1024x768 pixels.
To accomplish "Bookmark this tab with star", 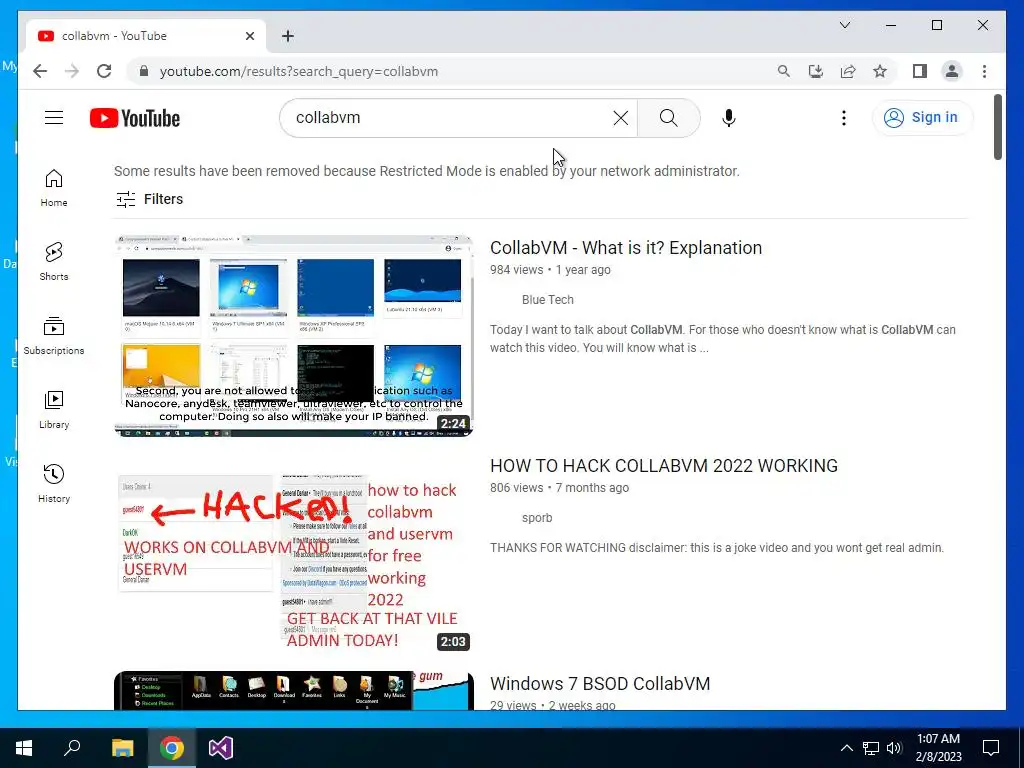I will [880, 71].
